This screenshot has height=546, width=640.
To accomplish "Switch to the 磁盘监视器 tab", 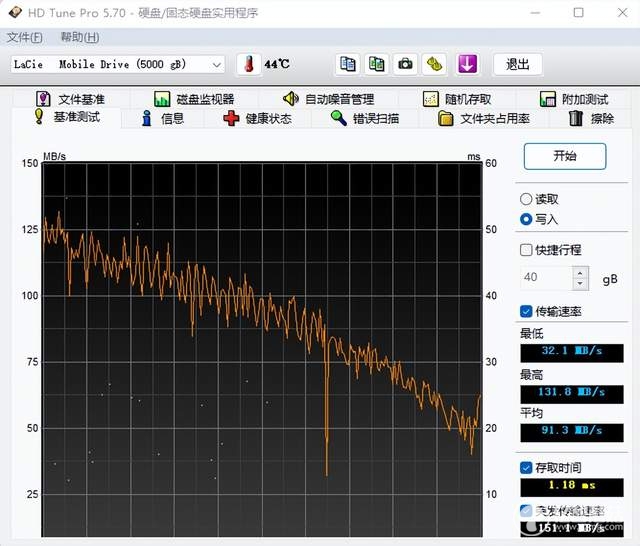I will pos(194,99).
